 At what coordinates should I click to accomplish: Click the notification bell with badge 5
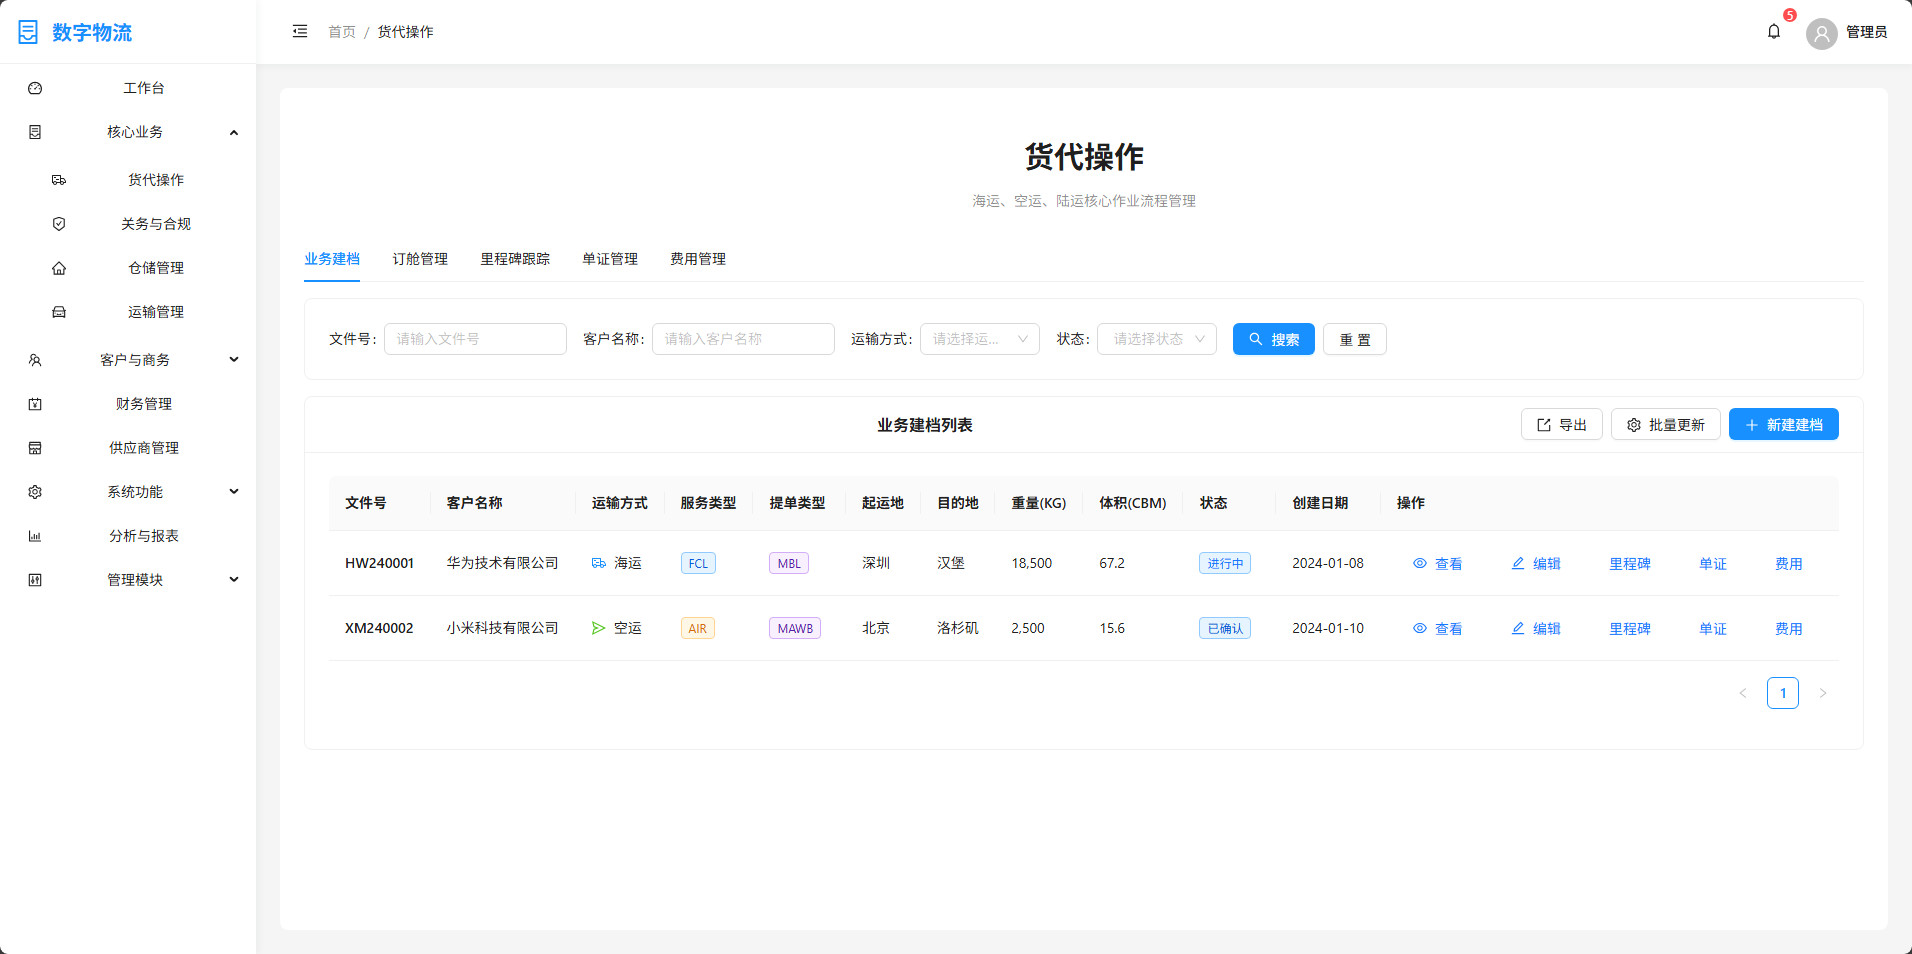pos(1773,31)
